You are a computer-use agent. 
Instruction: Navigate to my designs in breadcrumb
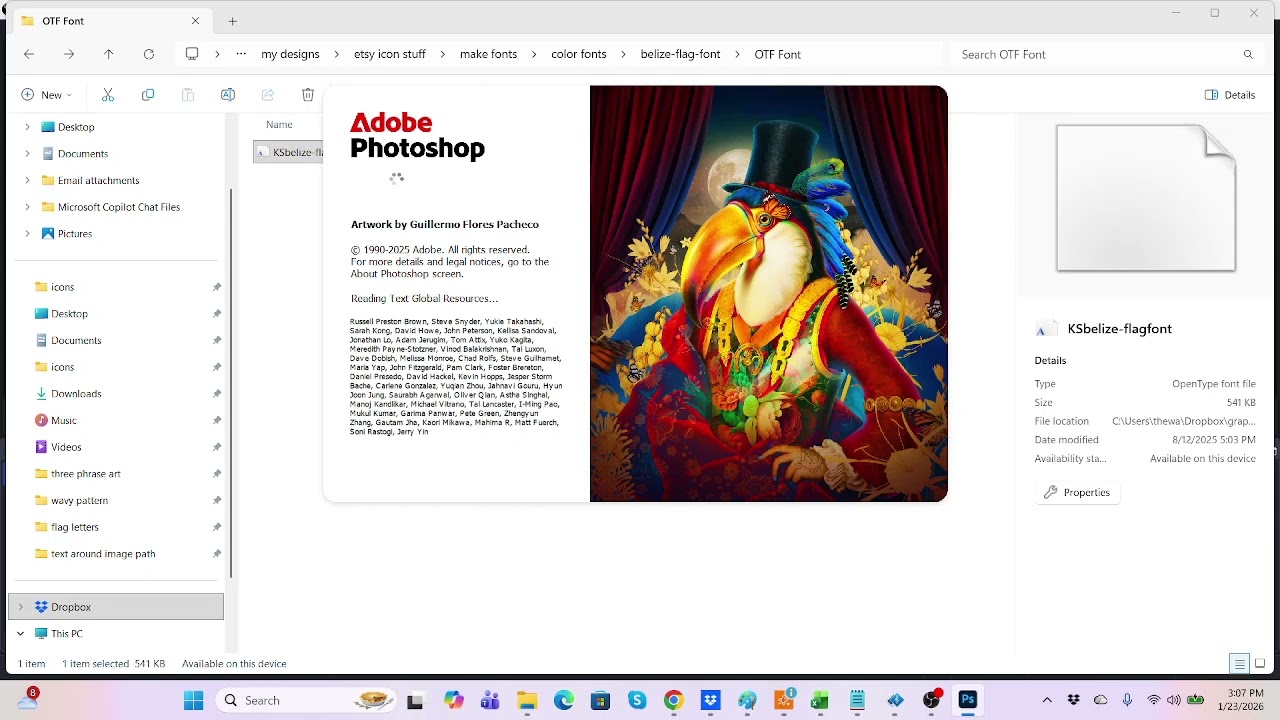(x=290, y=54)
